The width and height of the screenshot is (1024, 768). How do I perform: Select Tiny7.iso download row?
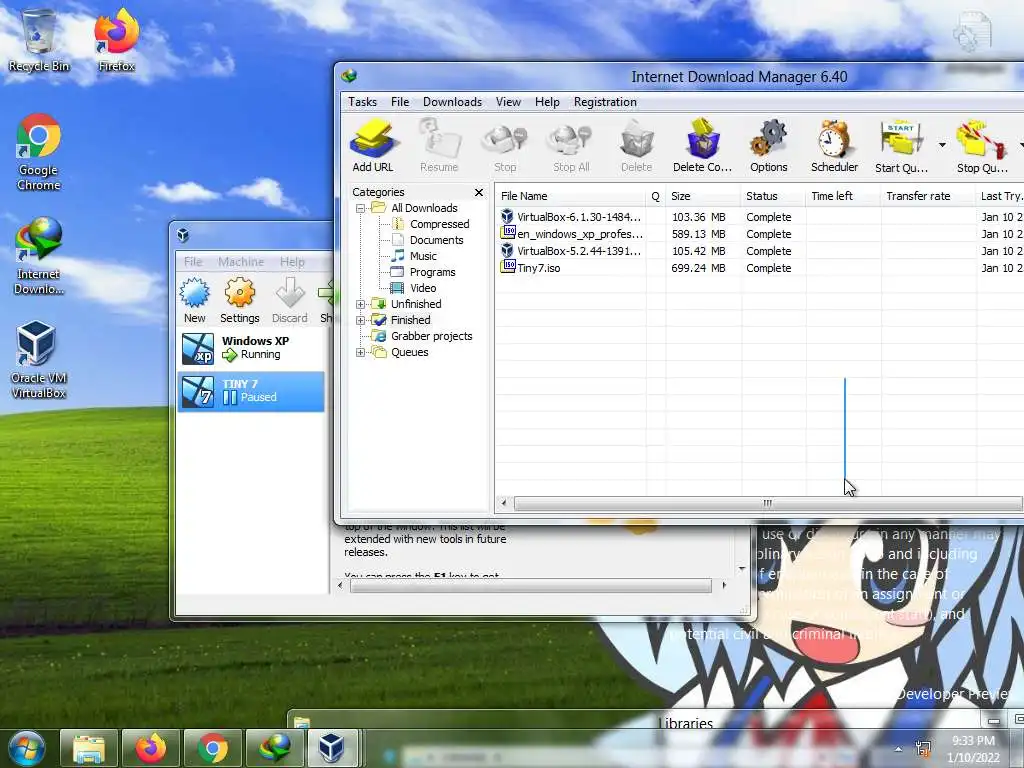[759, 268]
